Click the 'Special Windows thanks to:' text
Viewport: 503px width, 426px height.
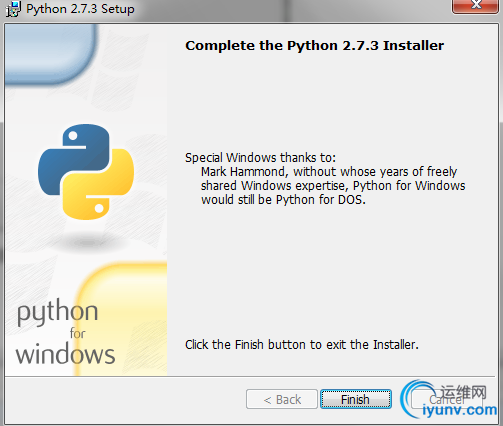(260, 158)
